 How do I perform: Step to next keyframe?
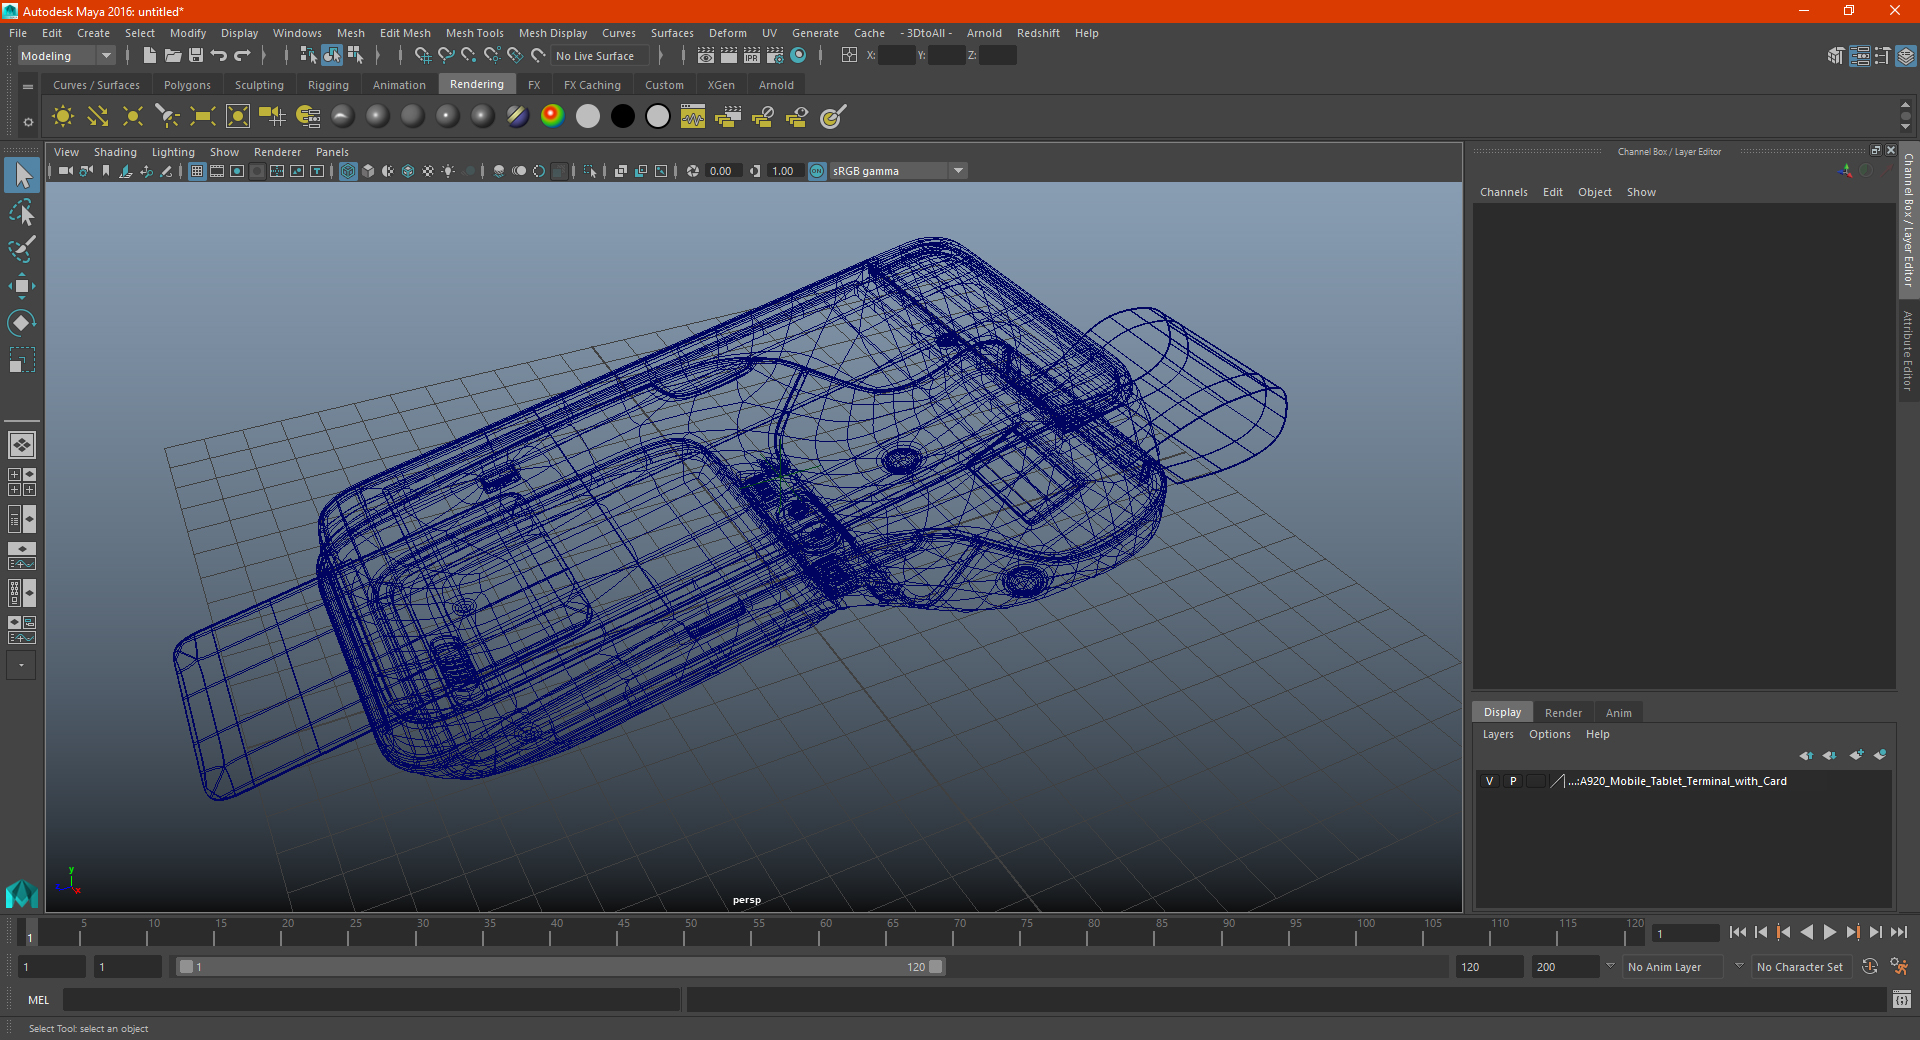1852,932
